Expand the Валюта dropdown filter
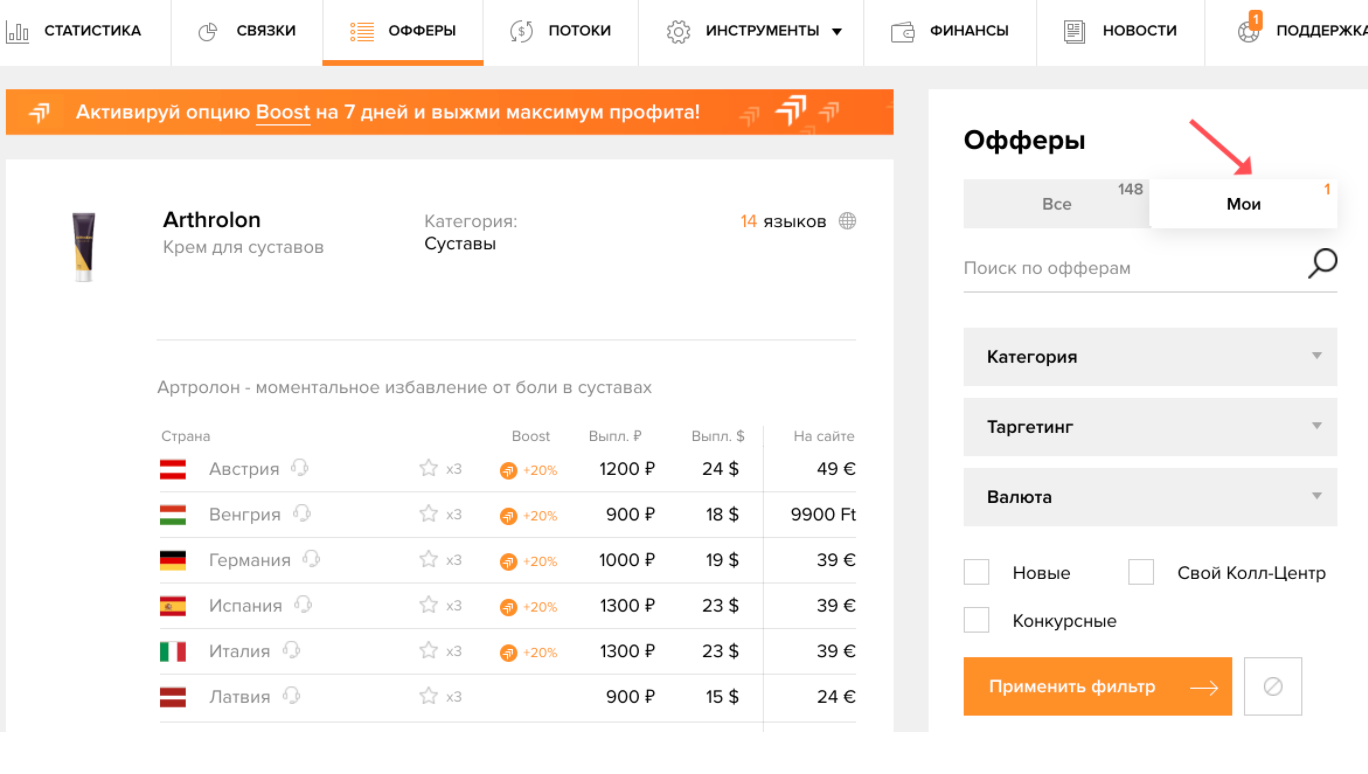The image size is (1368, 774). (1149, 497)
